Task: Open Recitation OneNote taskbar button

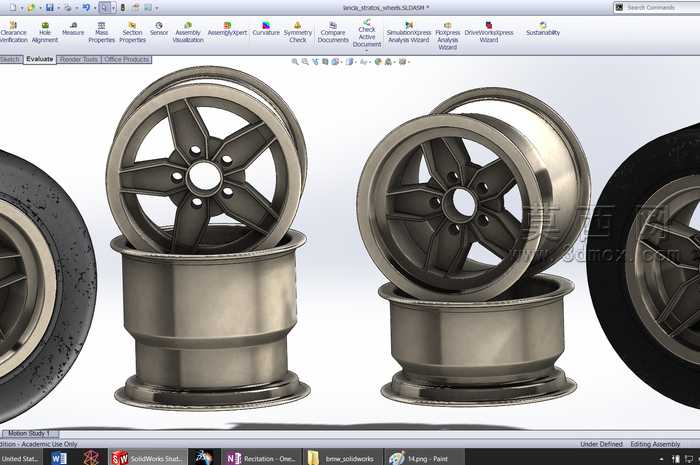Action: 261,458
